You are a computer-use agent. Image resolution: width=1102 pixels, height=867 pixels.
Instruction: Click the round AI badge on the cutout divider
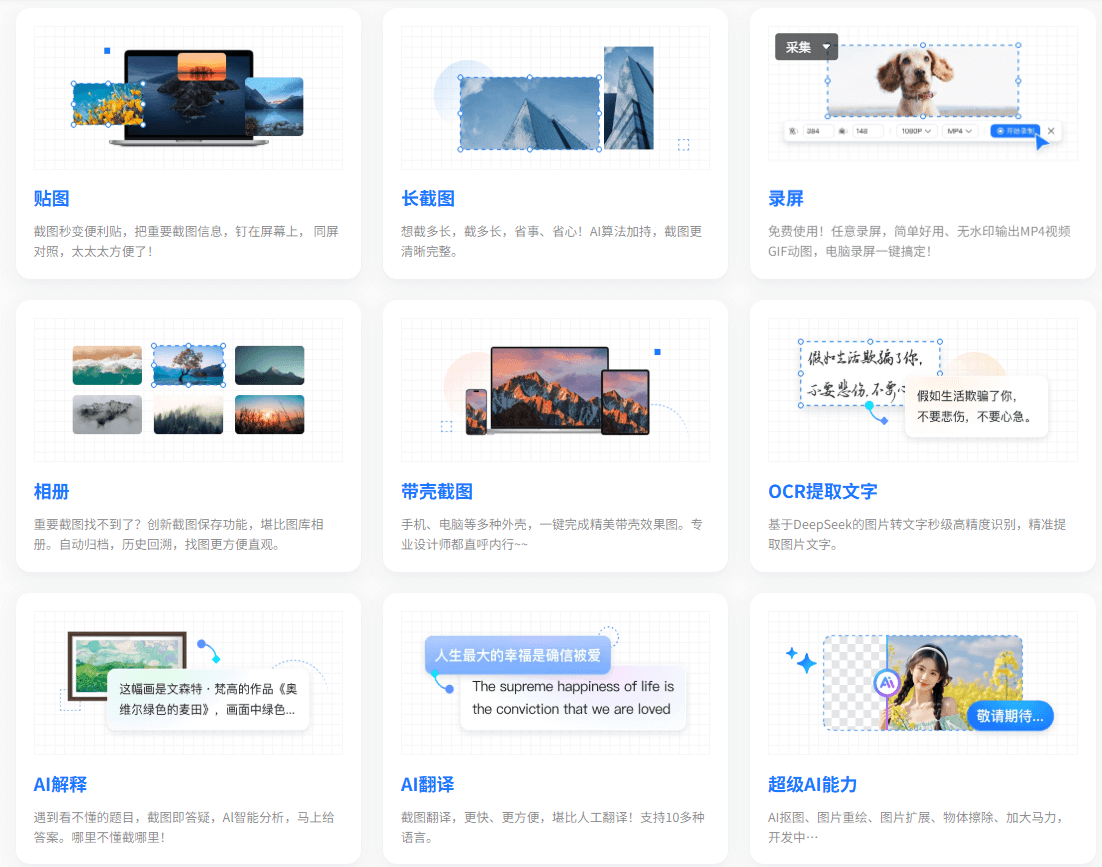pyautogui.click(x=886, y=683)
